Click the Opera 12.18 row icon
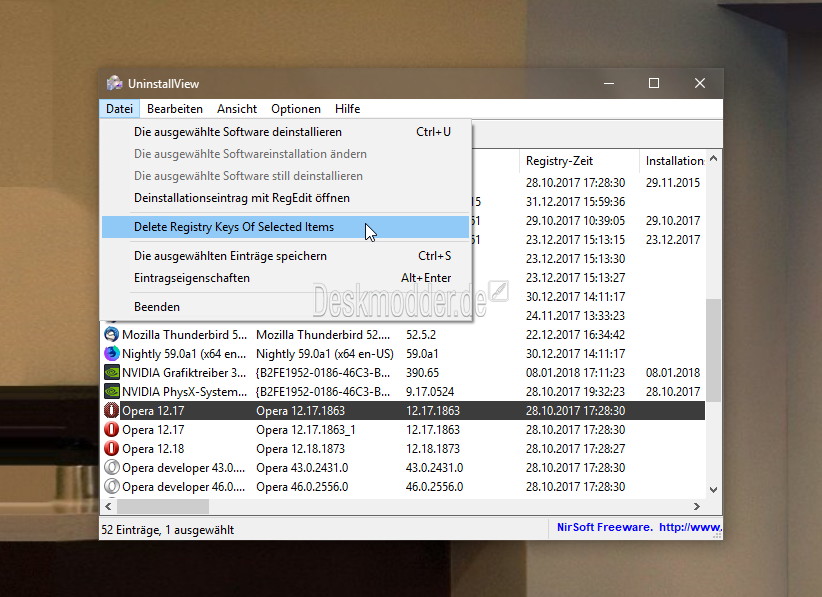This screenshot has height=597, width=822. point(111,449)
